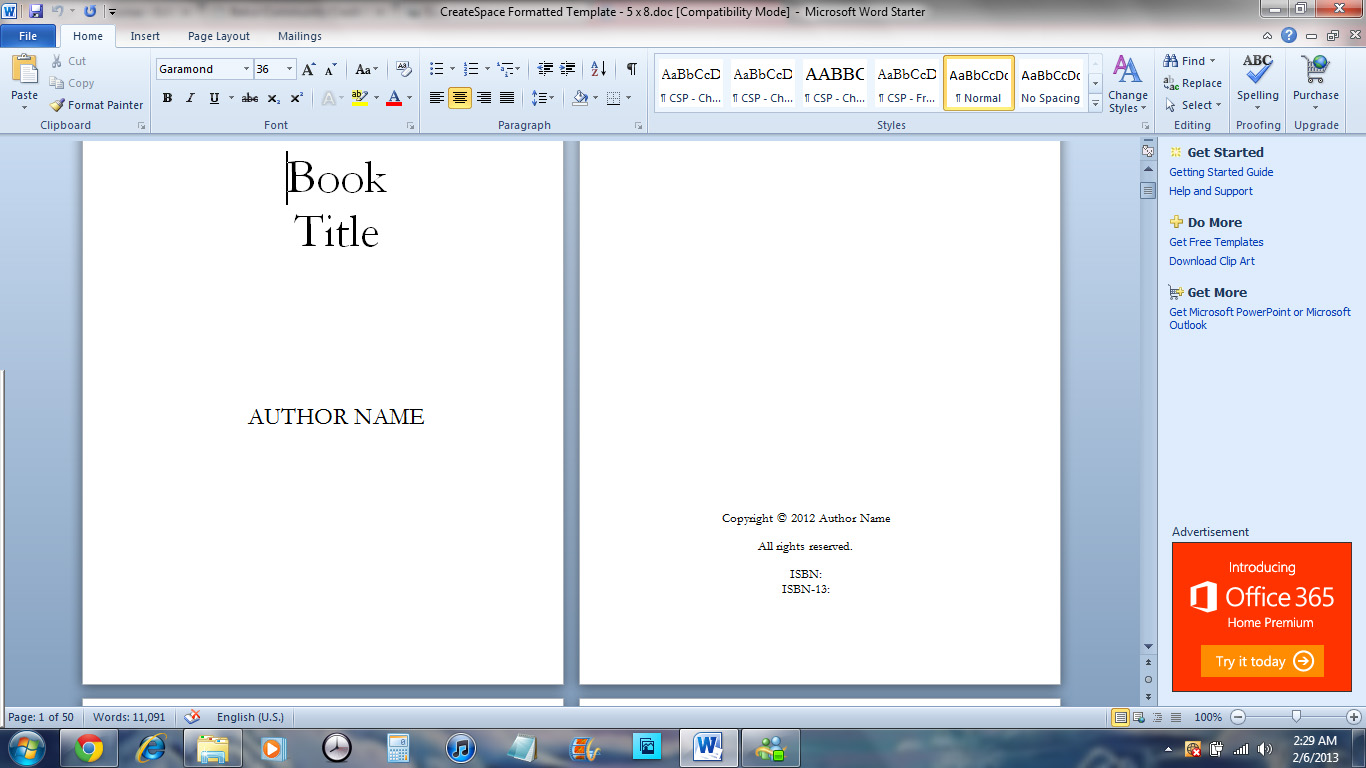
Task: Open the Calculator taskbar icon
Action: tap(399, 747)
